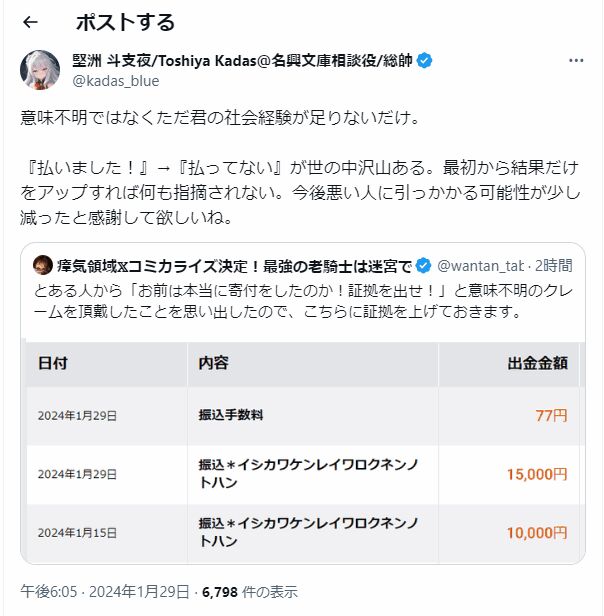Click the quoted post's verified badge
Viewport: 604px width, 616px height.
(423, 265)
